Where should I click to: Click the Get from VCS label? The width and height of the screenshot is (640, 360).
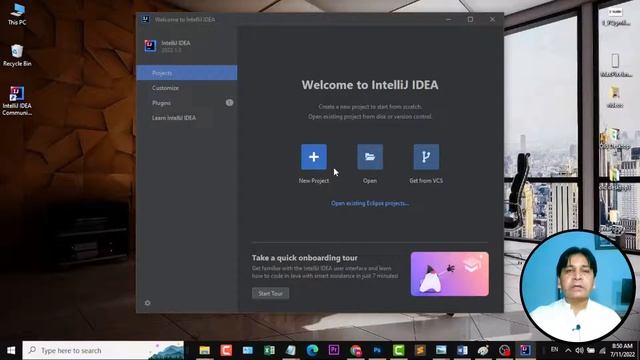point(426,180)
